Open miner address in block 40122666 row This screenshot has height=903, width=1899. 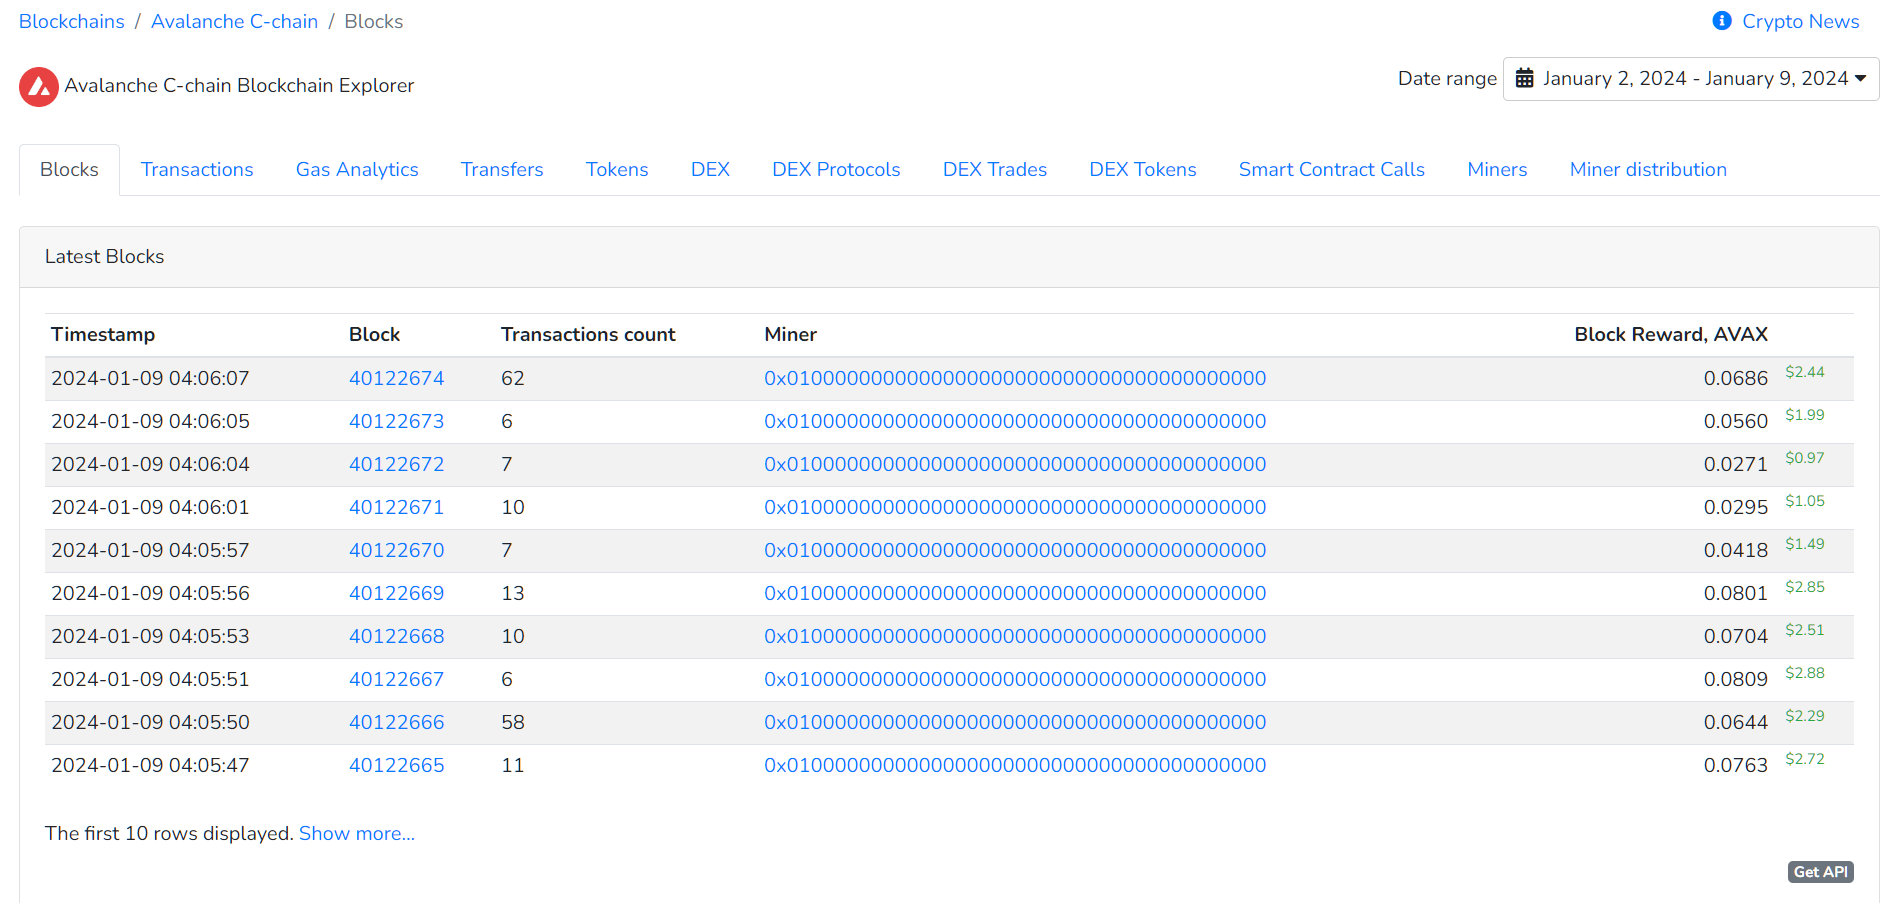[x=1015, y=723]
